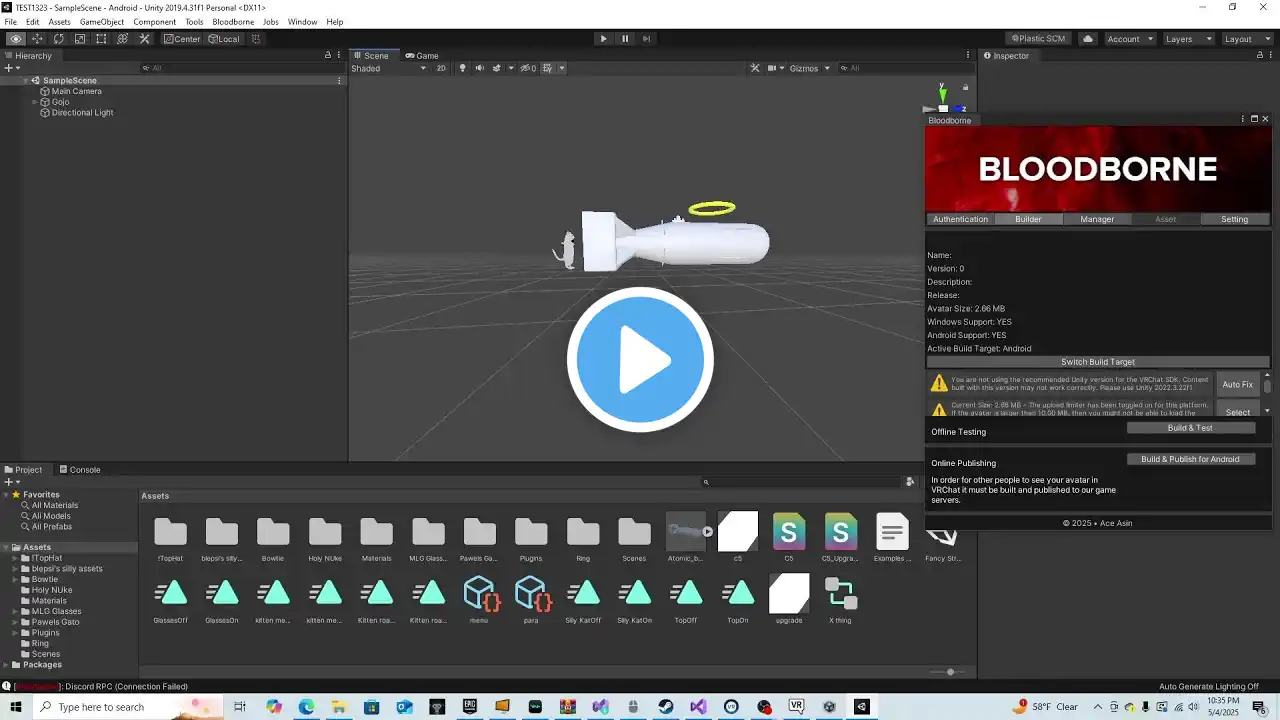Select the Move tool
Image resolution: width=1280 pixels, height=720 pixels.
(x=37, y=39)
